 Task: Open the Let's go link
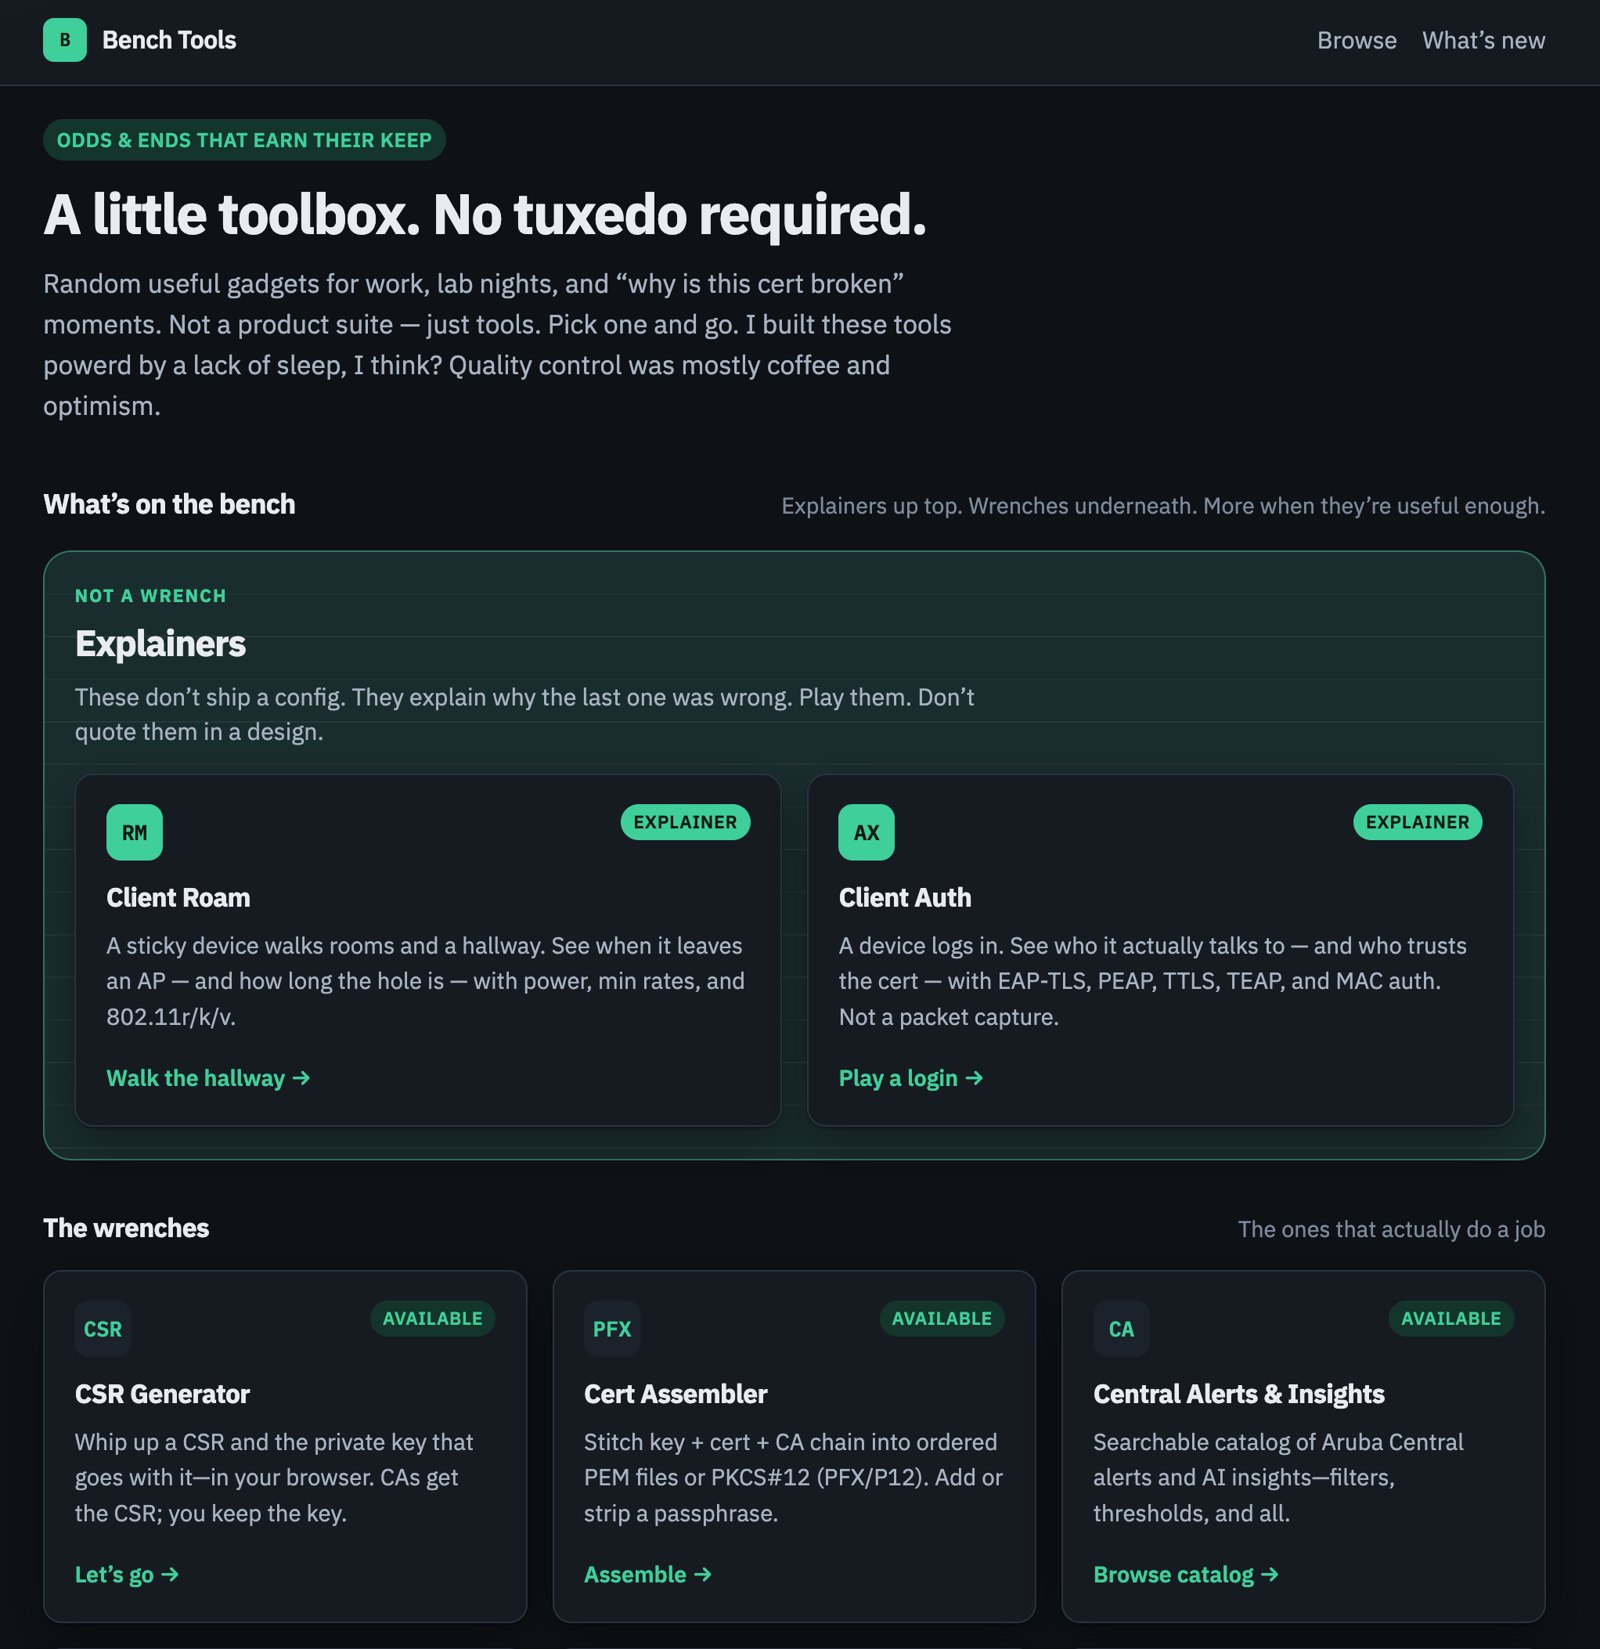pyautogui.click(x=127, y=1574)
